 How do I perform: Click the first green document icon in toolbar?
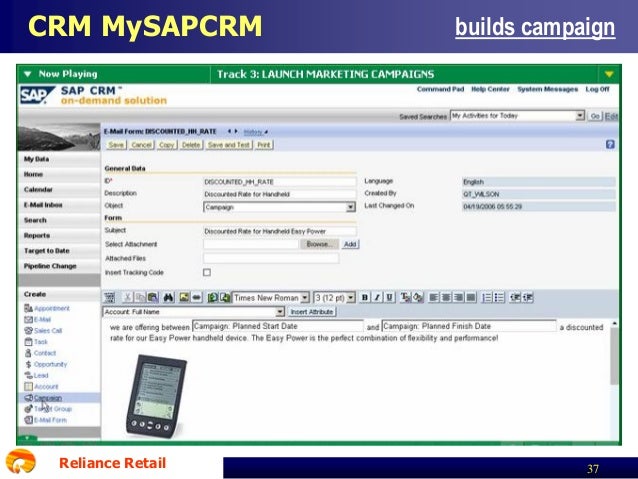(212, 297)
